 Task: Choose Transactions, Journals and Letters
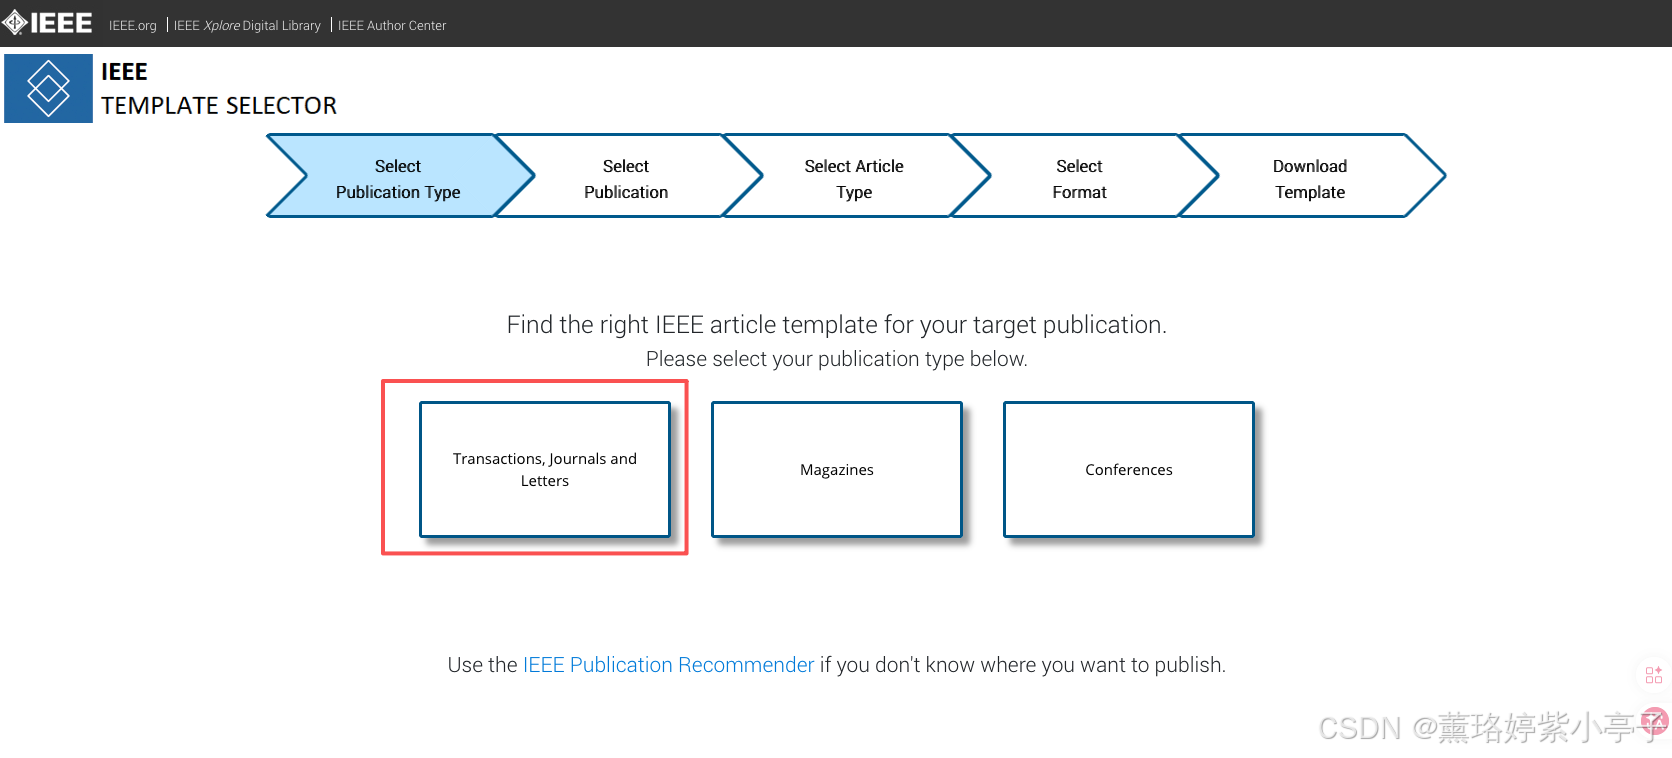[545, 469]
